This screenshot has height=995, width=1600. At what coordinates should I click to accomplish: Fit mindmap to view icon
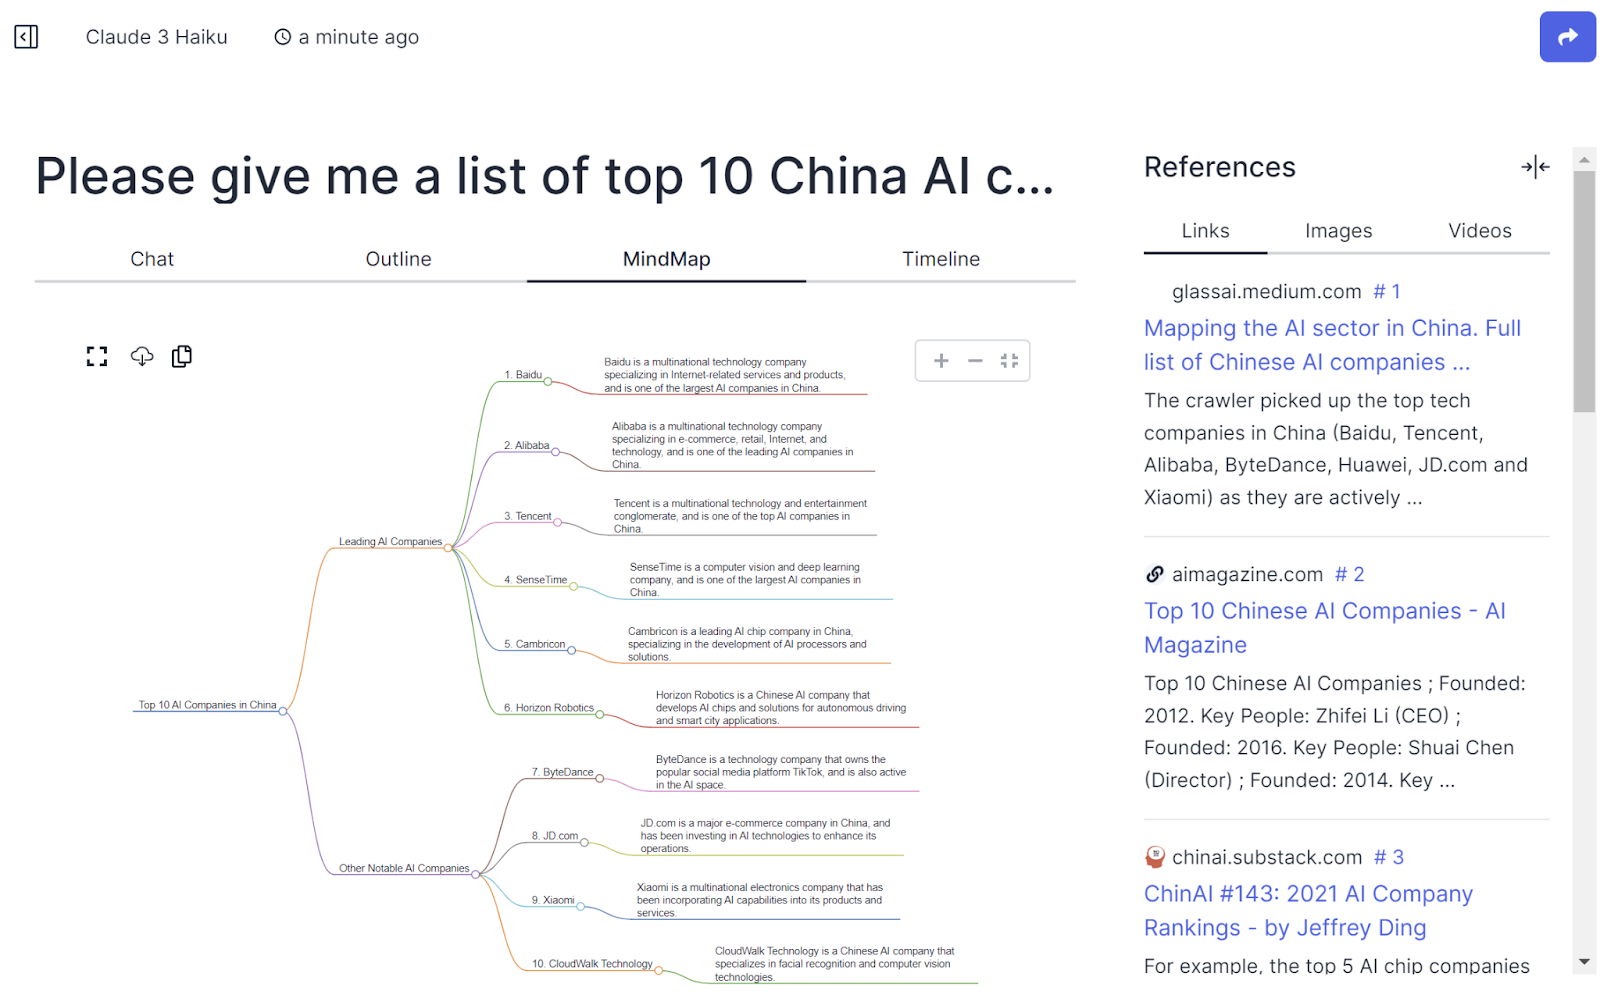[x=1009, y=361]
